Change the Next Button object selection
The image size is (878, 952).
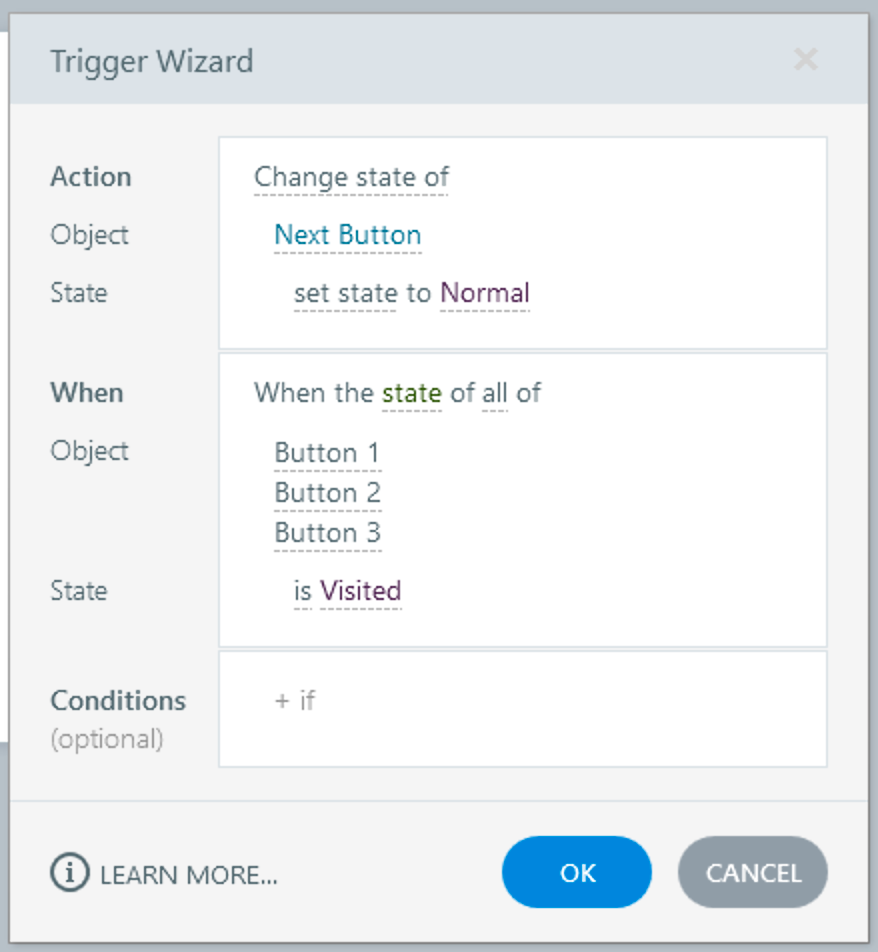click(347, 235)
